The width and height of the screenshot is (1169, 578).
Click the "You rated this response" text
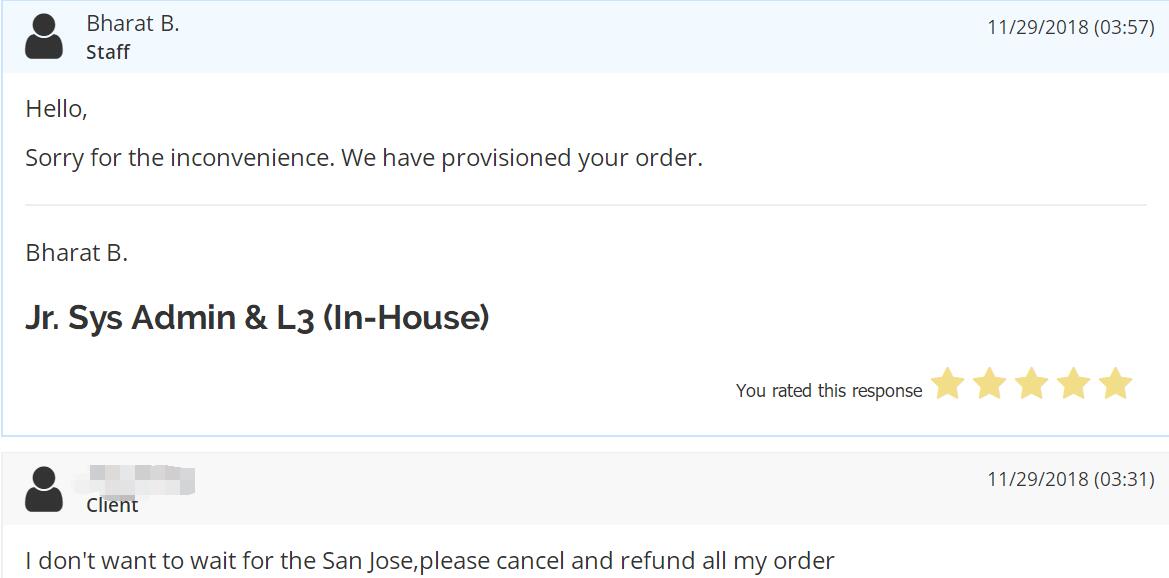click(829, 391)
